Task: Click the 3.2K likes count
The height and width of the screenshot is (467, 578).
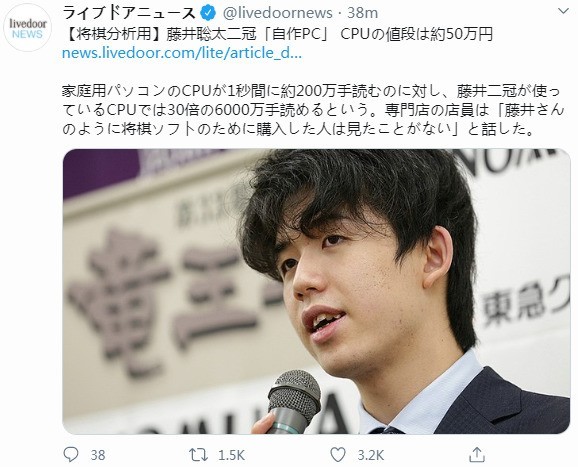Action: pos(370,455)
